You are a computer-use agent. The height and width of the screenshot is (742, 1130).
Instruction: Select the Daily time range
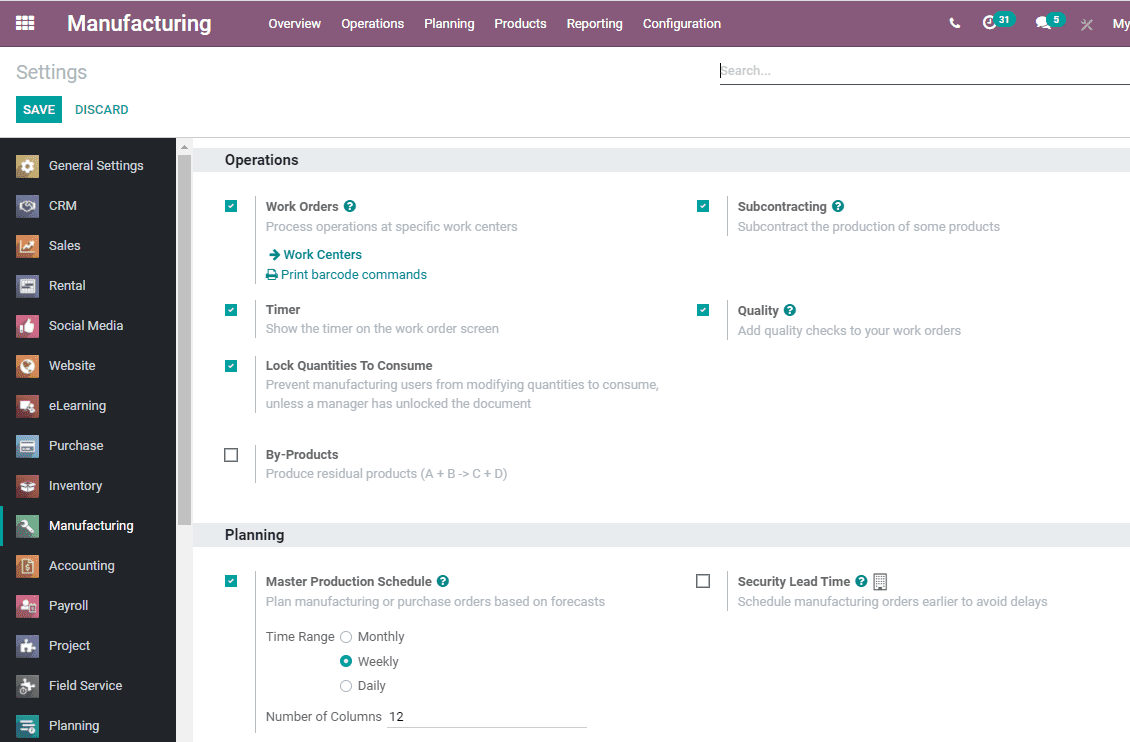[x=345, y=685]
